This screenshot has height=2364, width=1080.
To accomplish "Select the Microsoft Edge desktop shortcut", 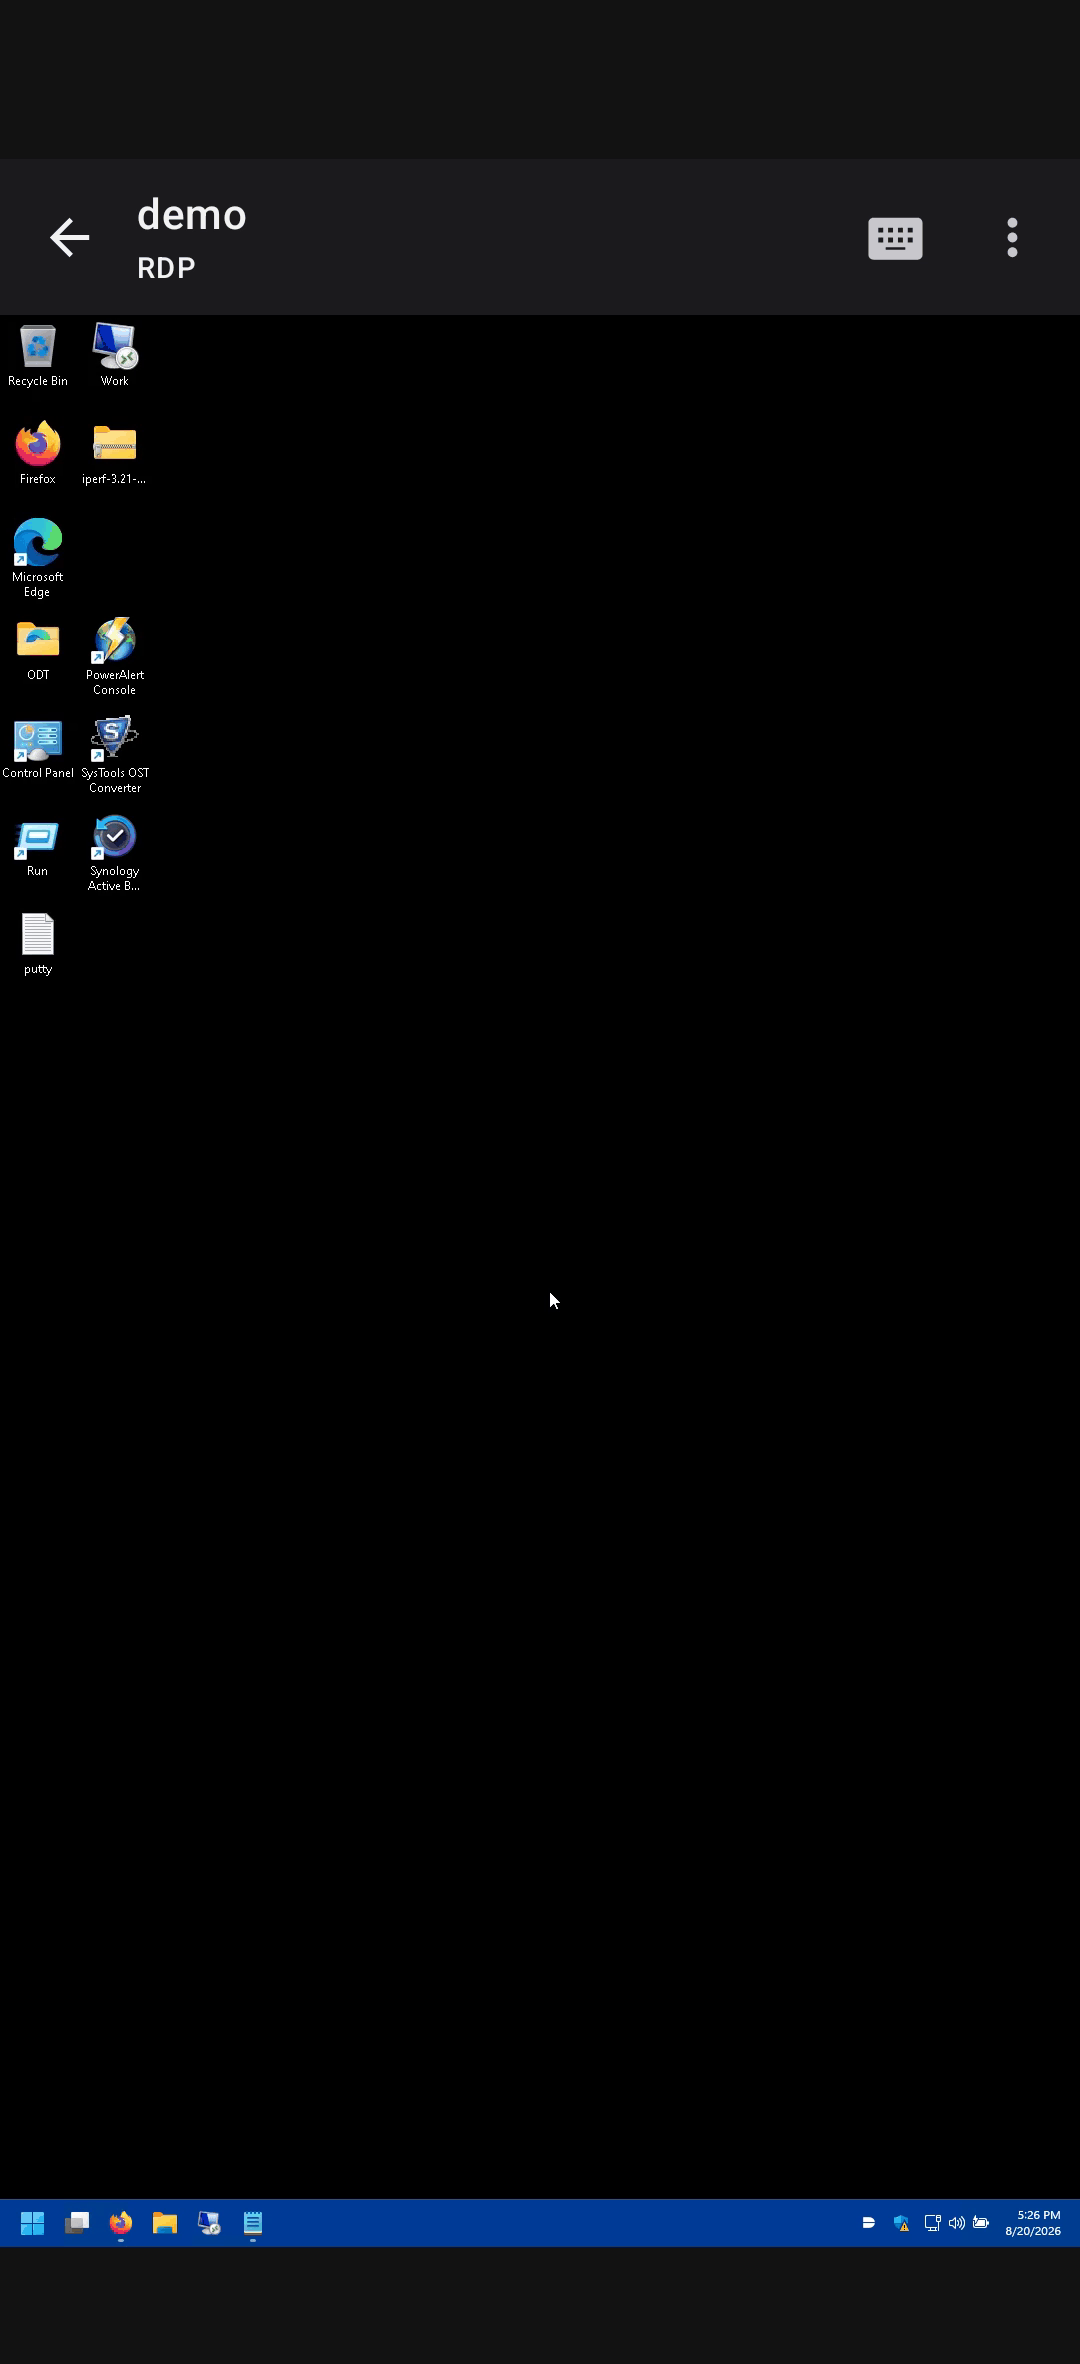I will tap(38, 559).
